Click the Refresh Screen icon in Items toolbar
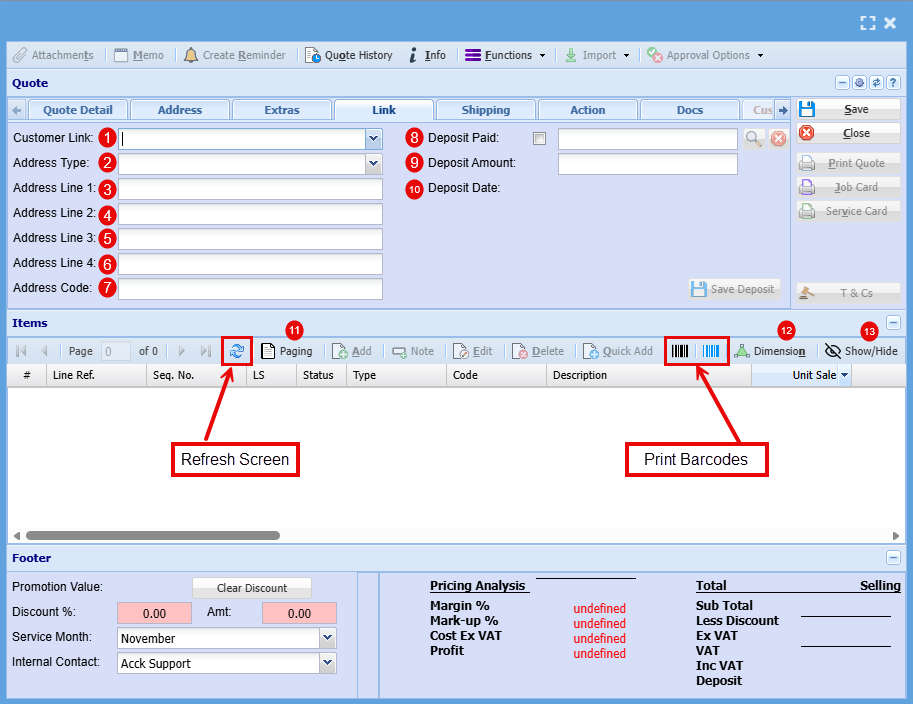This screenshot has width=913, height=704. (x=237, y=351)
